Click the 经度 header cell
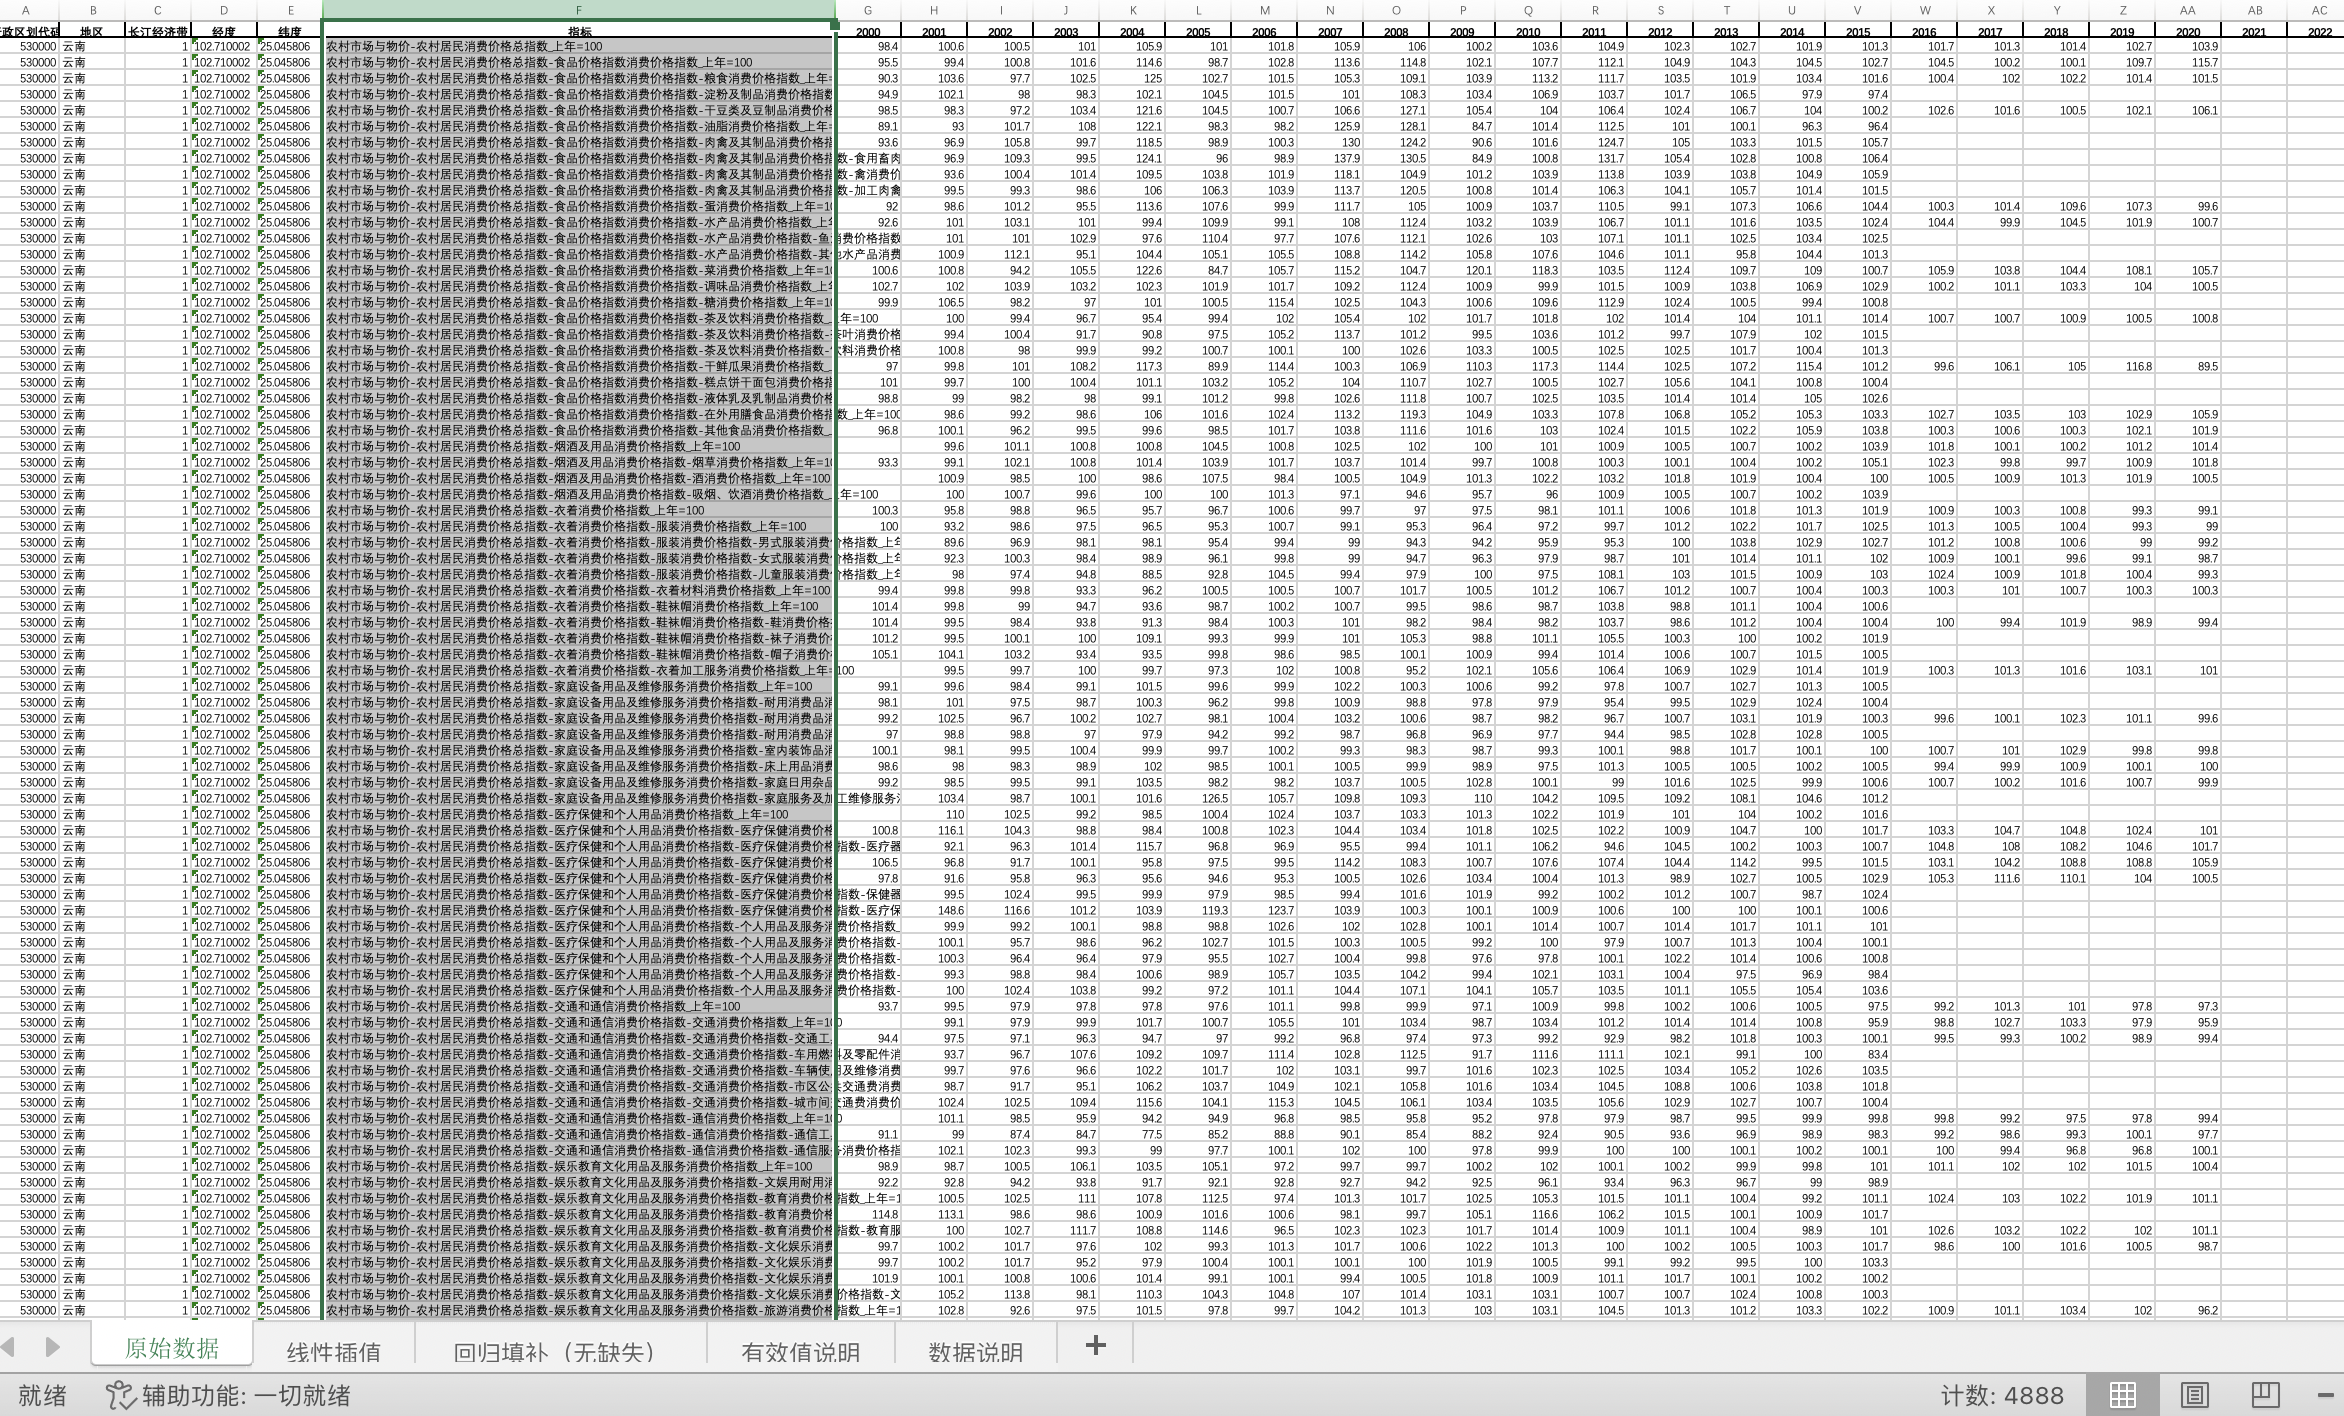The height and width of the screenshot is (1416, 2344). point(223,31)
